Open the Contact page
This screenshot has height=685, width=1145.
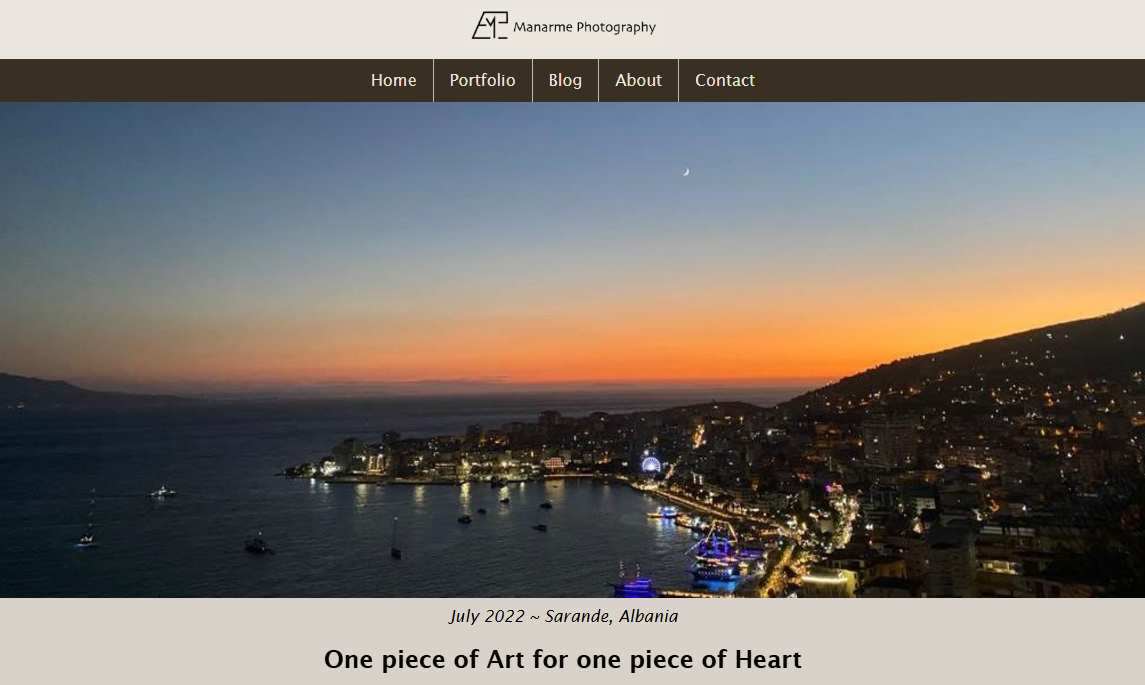tap(724, 80)
